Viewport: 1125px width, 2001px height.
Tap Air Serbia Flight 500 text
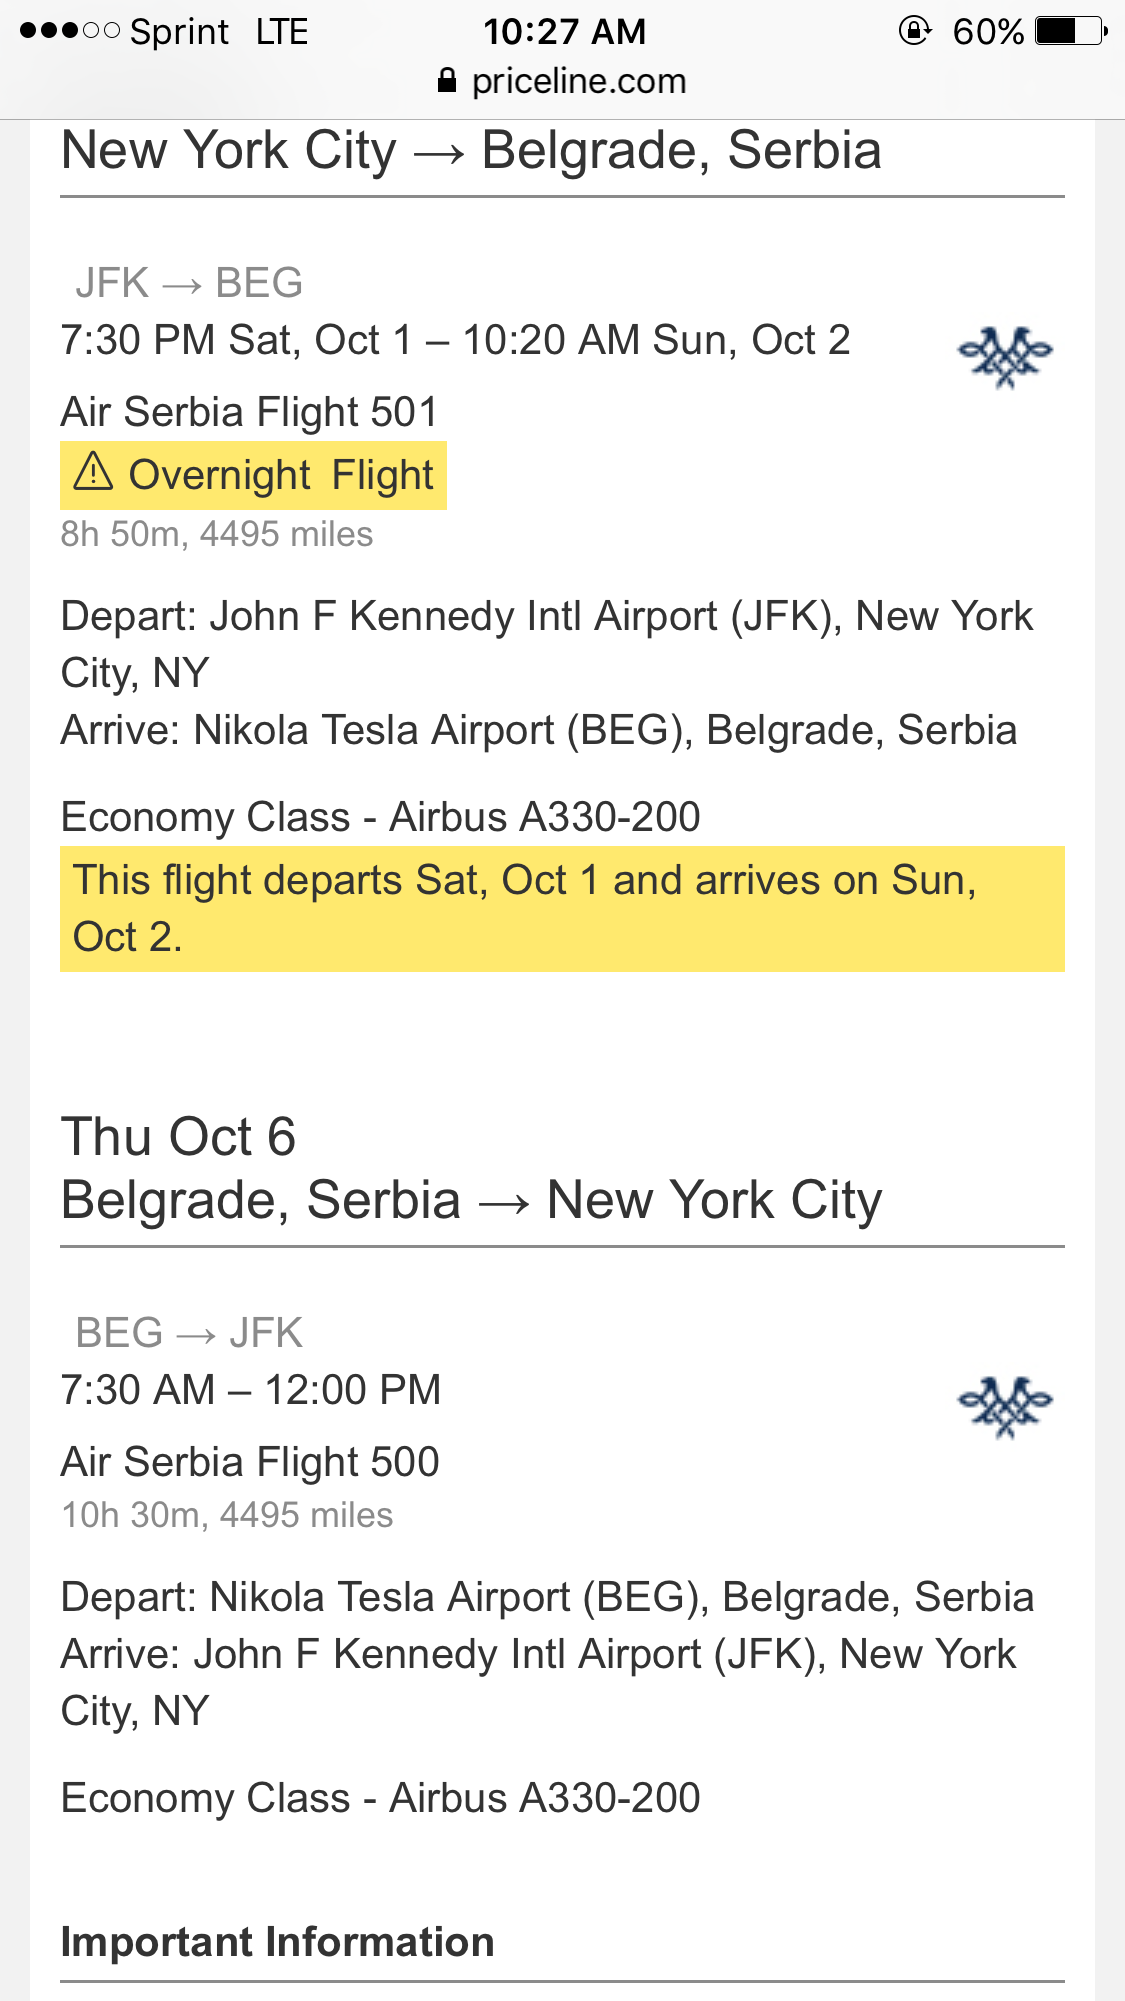[250, 1462]
